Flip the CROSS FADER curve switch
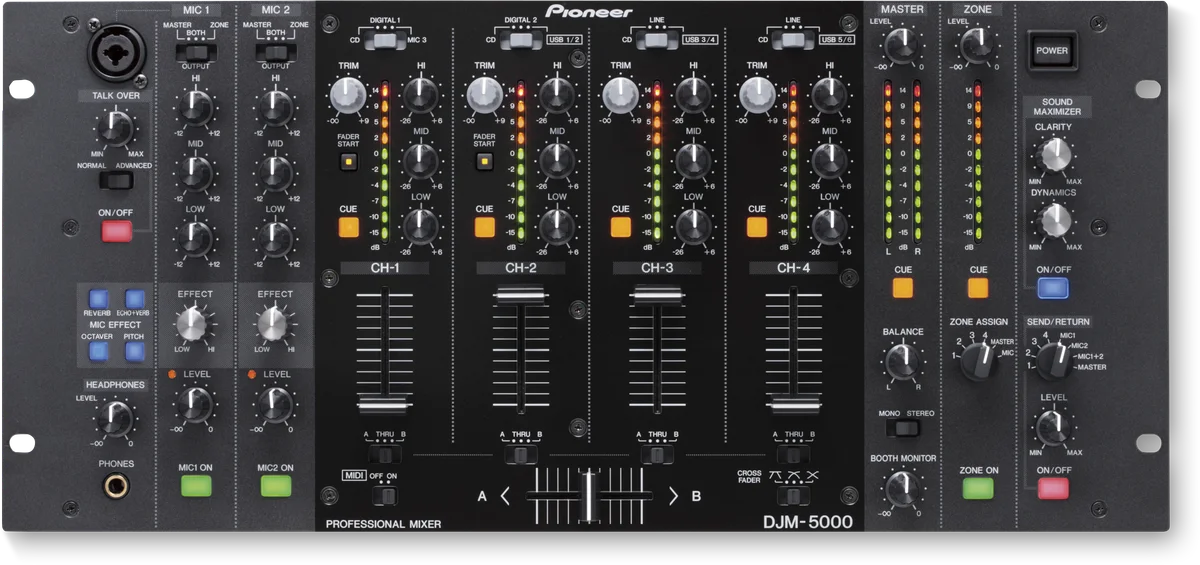 pos(792,495)
